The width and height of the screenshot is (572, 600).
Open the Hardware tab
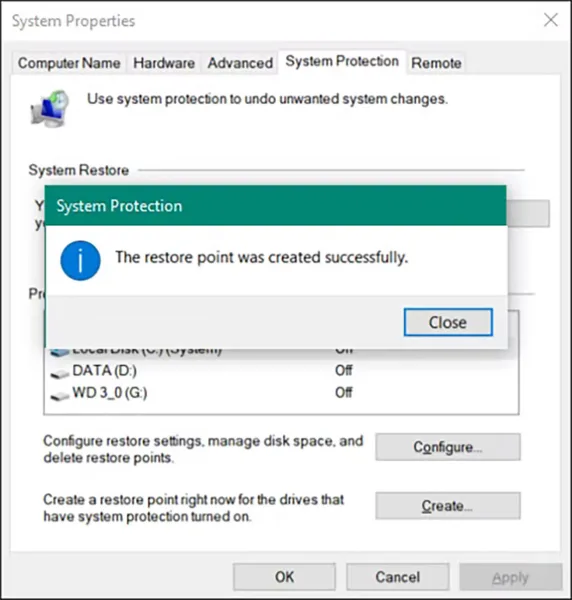(x=164, y=63)
